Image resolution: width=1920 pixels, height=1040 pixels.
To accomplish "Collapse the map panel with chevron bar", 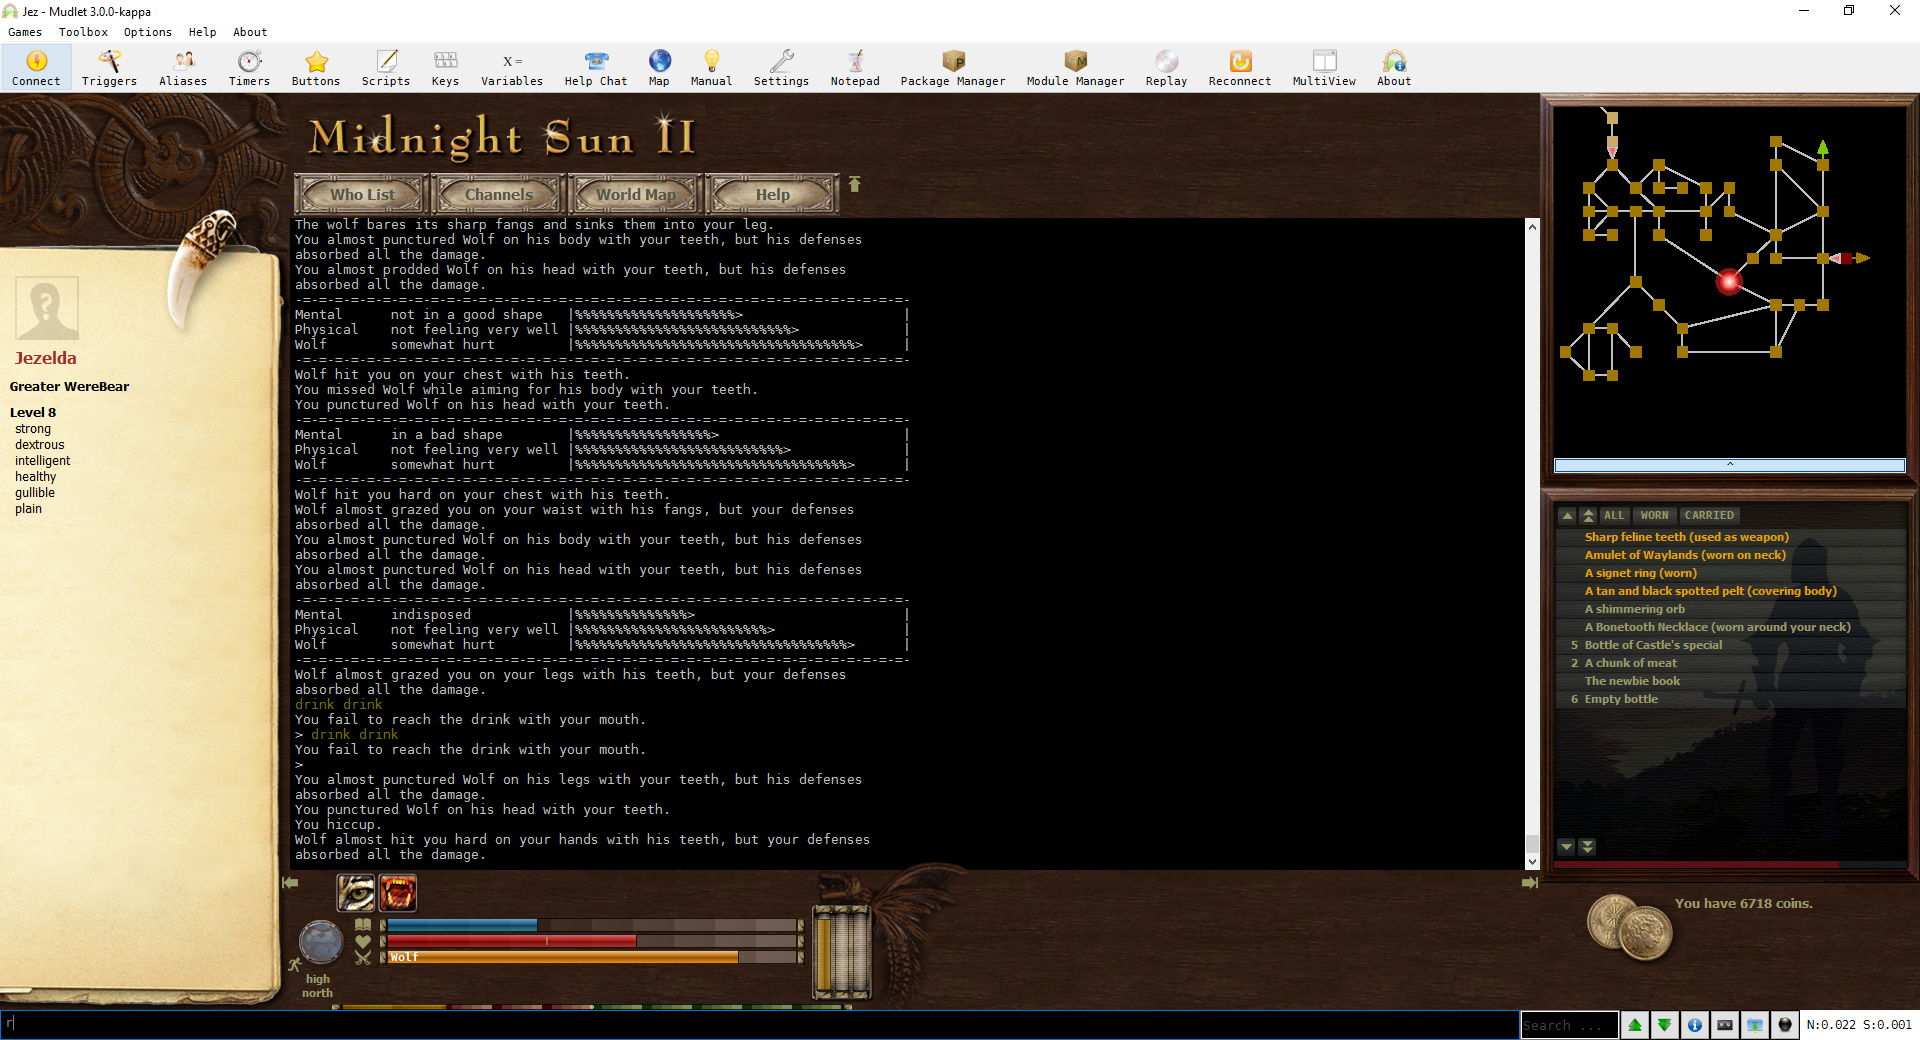I will pyautogui.click(x=1729, y=465).
